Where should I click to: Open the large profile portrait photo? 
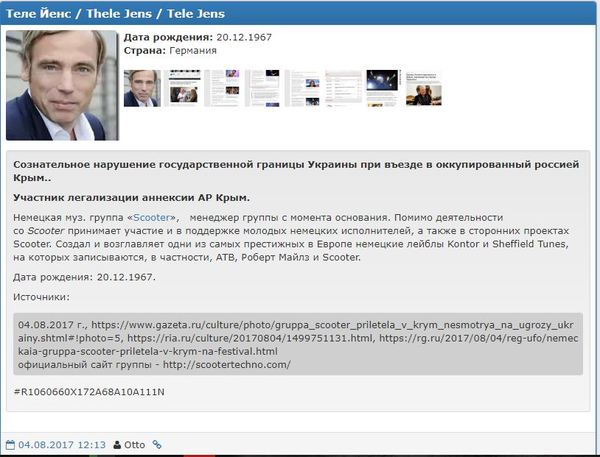pyautogui.click(x=62, y=85)
